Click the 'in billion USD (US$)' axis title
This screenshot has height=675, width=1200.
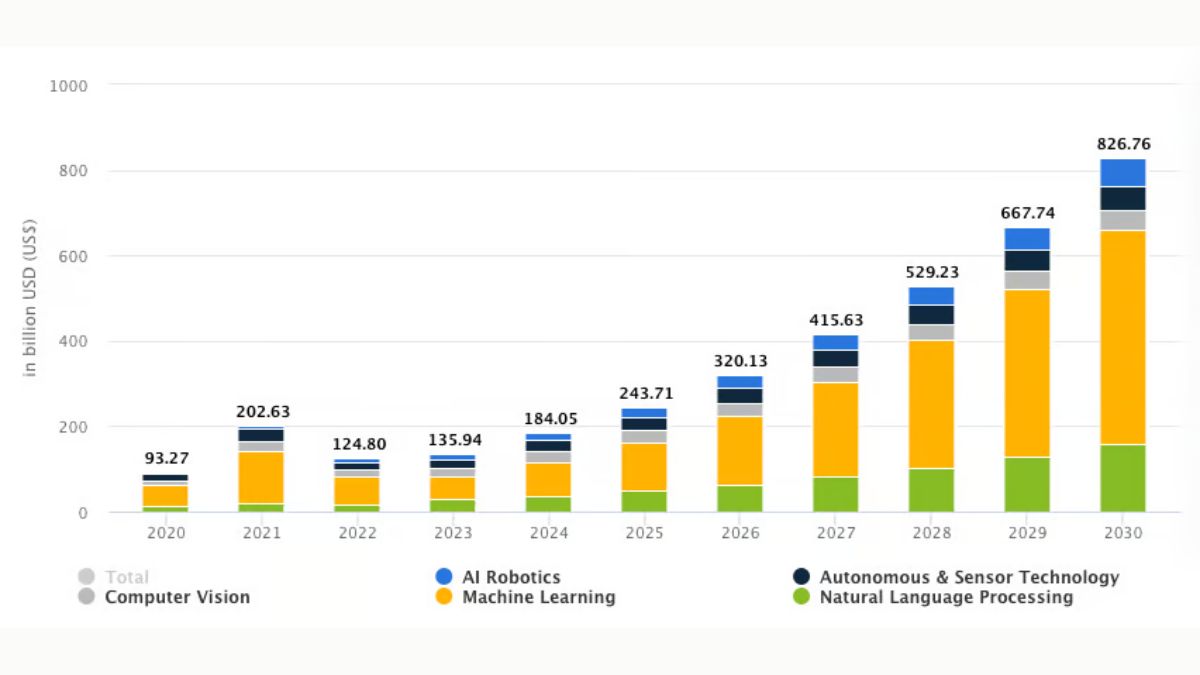pos(30,297)
